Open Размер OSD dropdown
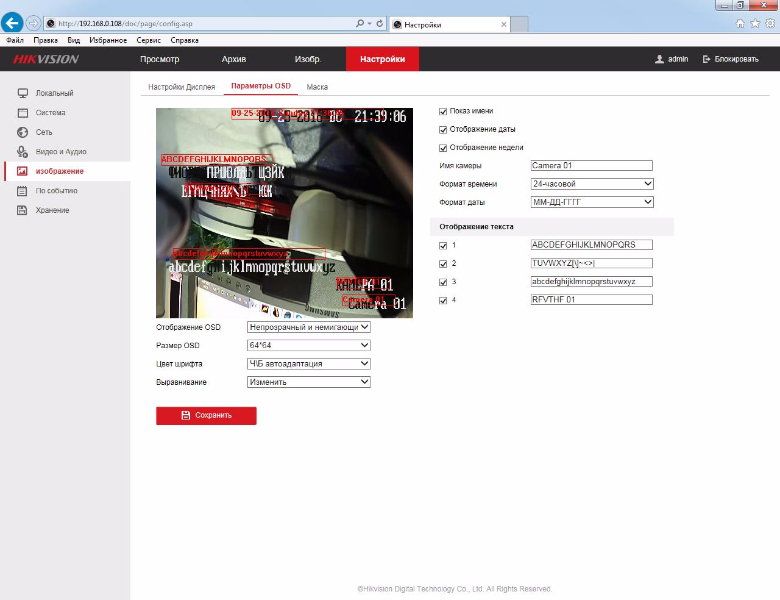 click(308, 345)
